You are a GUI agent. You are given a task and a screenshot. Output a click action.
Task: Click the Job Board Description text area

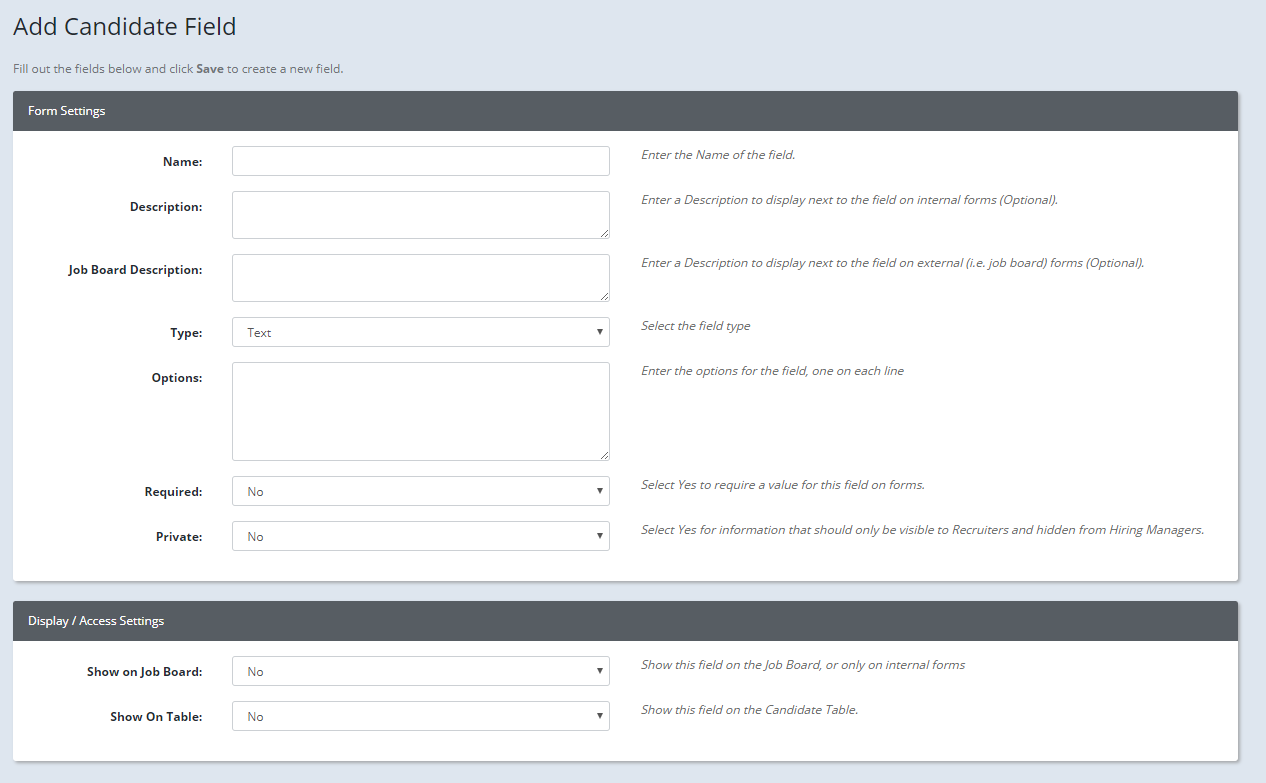(x=420, y=277)
